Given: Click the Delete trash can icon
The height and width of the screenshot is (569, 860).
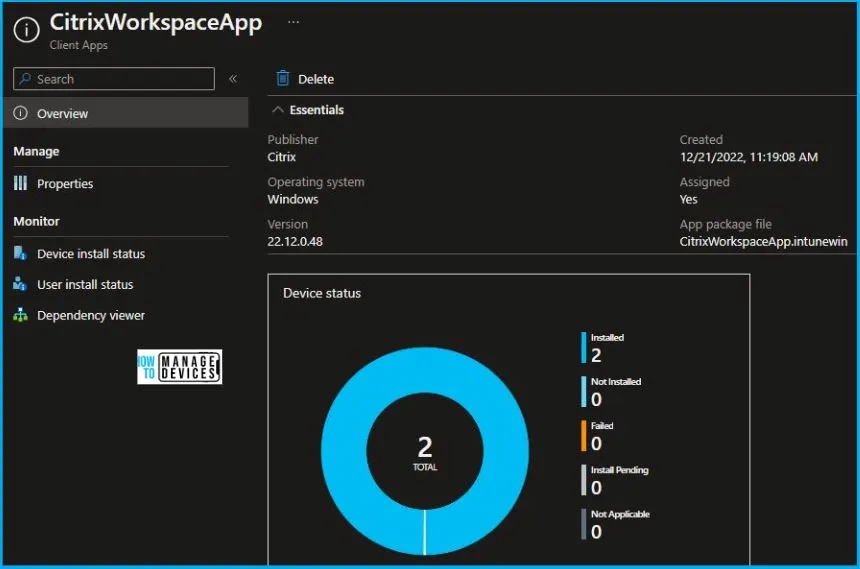Looking at the screenshot, I should [x=283, y=78].
